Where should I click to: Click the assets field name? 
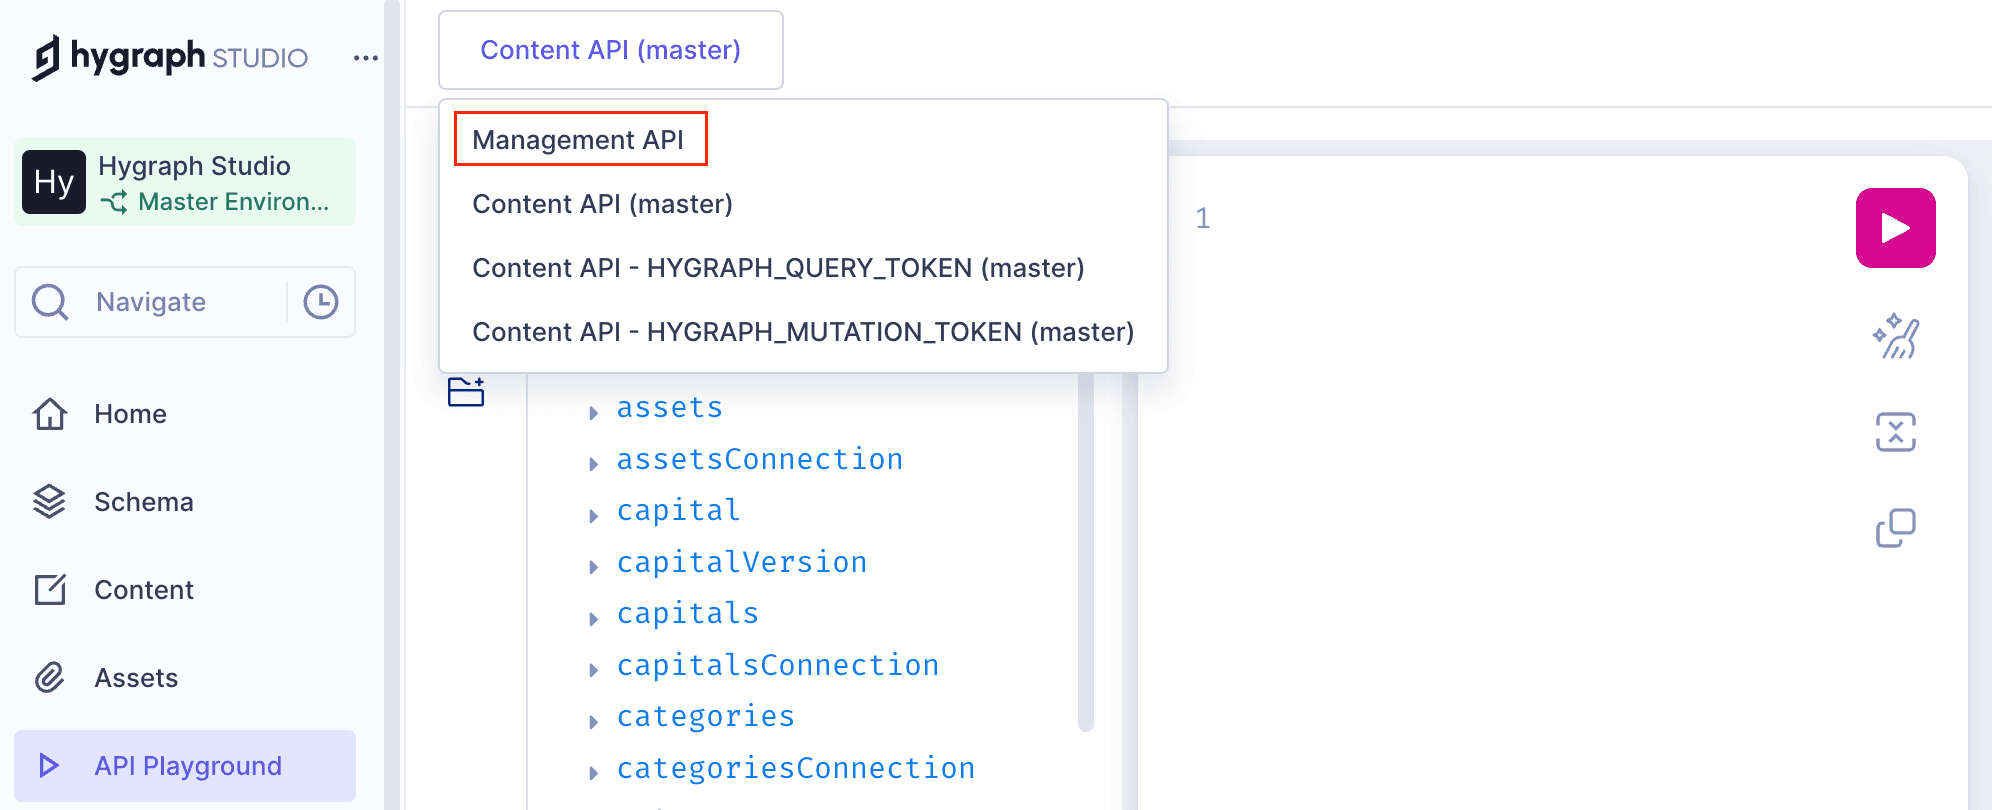pyautogui.click(x=669, y=408)
